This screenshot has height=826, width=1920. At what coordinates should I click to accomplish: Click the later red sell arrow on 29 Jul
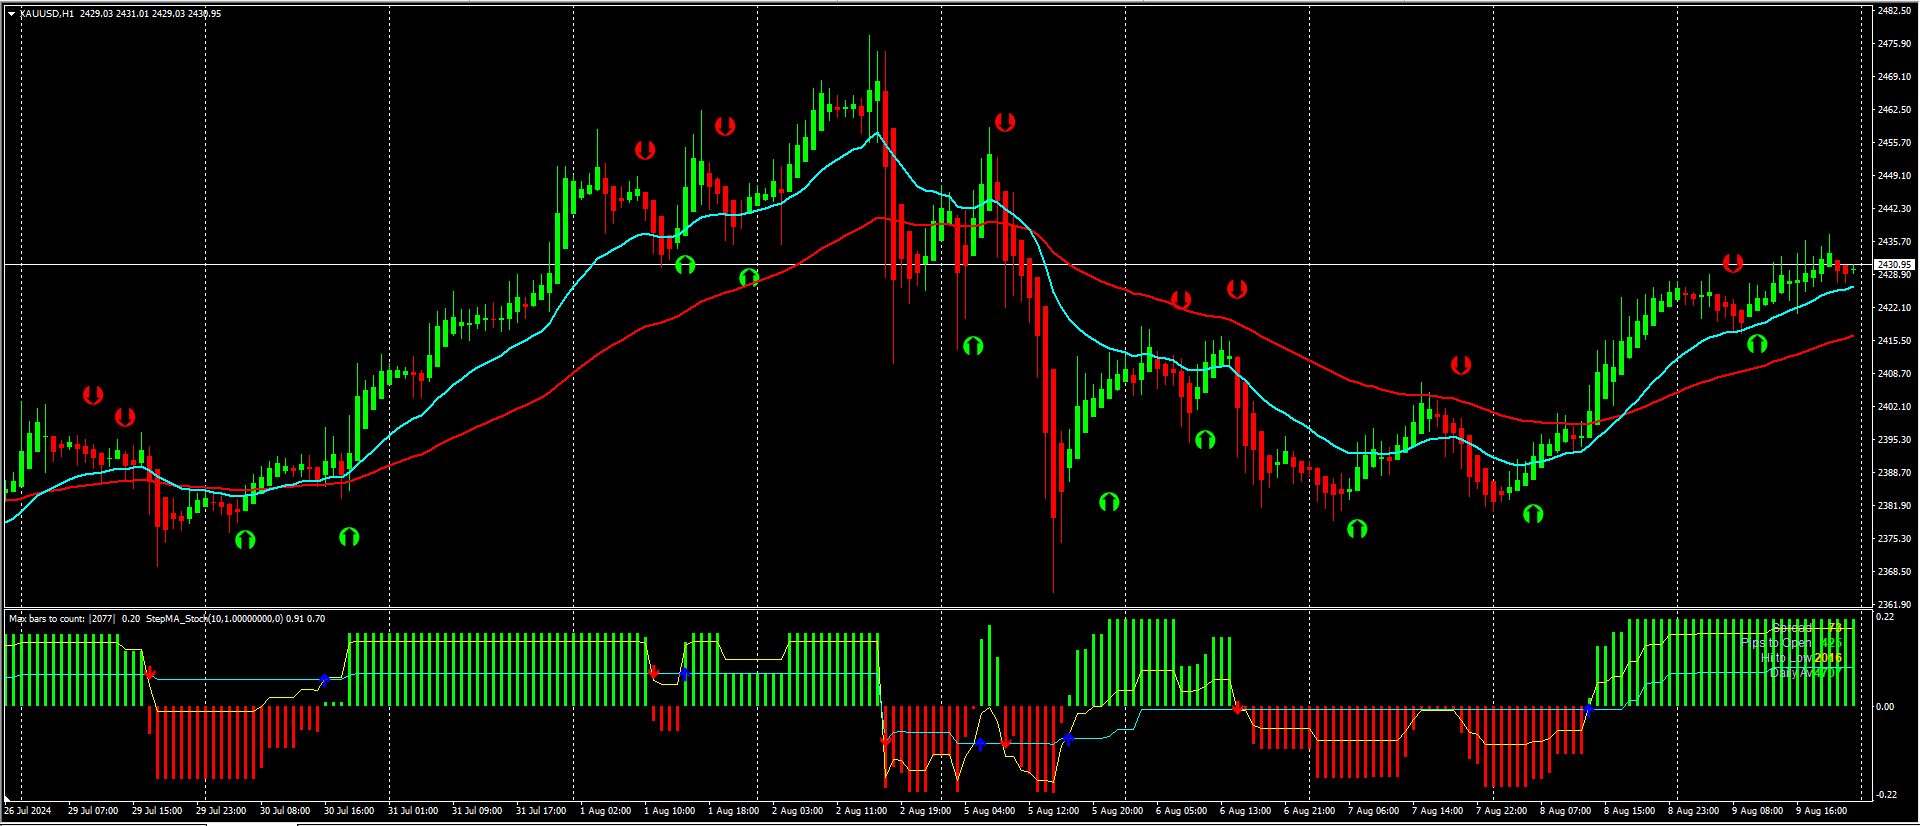[x=125, y=416]
